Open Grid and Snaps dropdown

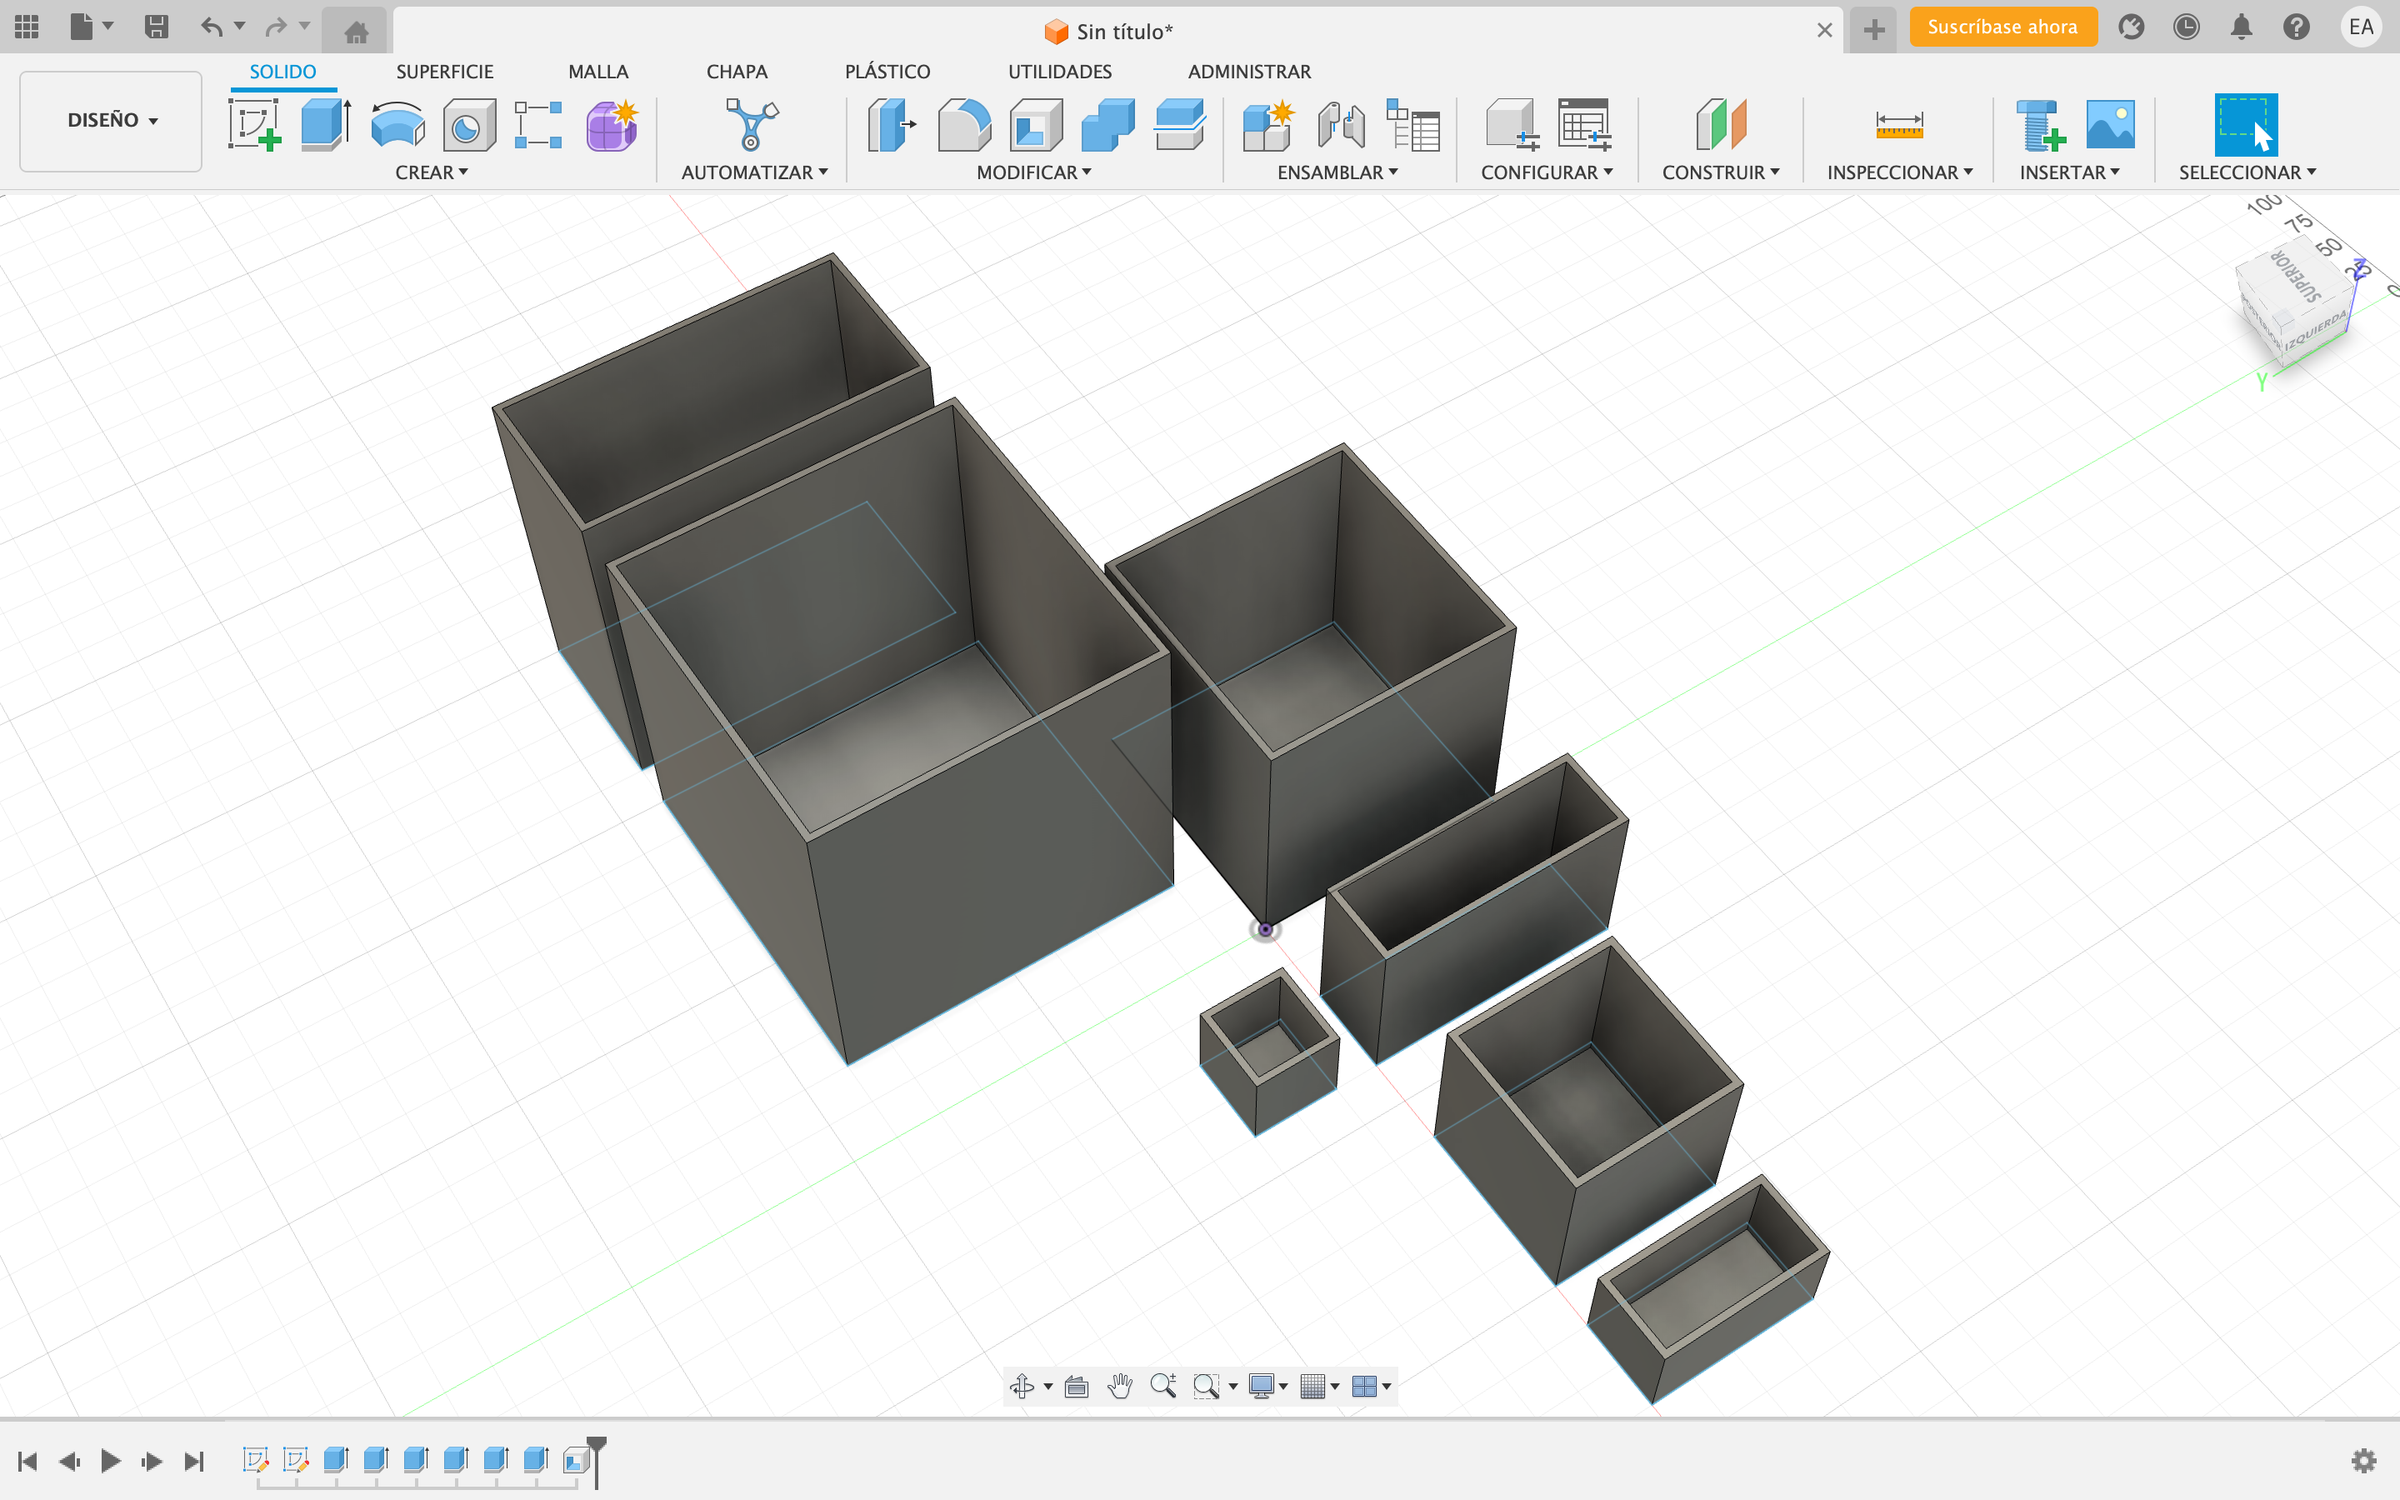coord(1320,1385)
